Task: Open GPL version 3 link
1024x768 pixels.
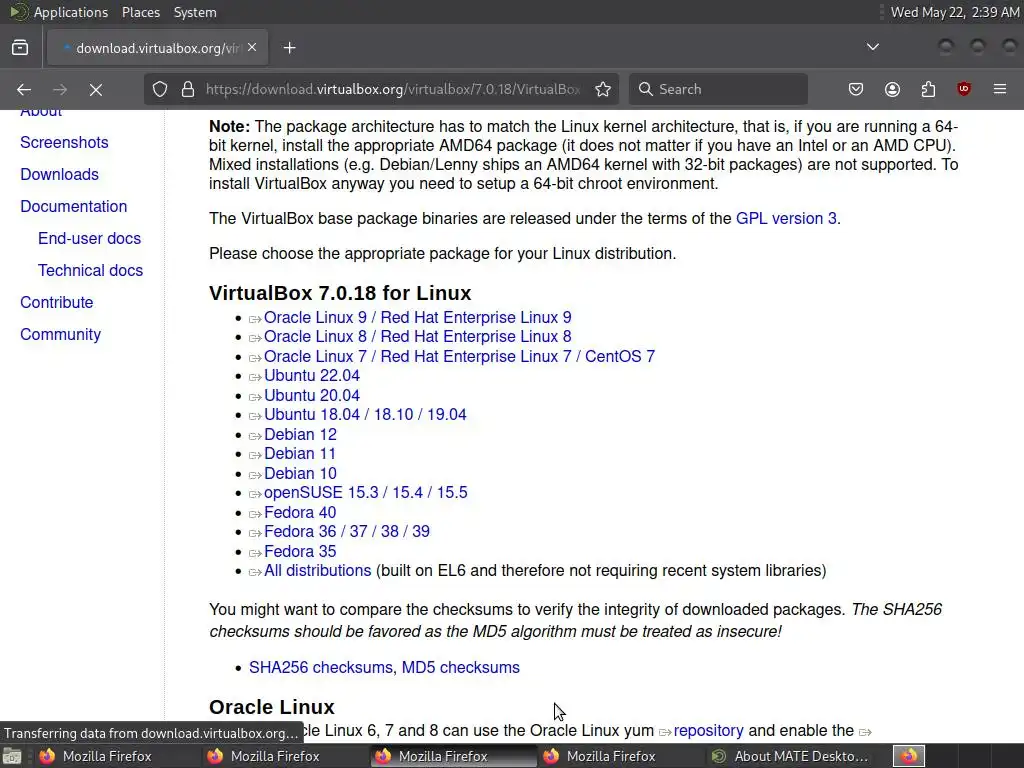Action: (786, 218)
